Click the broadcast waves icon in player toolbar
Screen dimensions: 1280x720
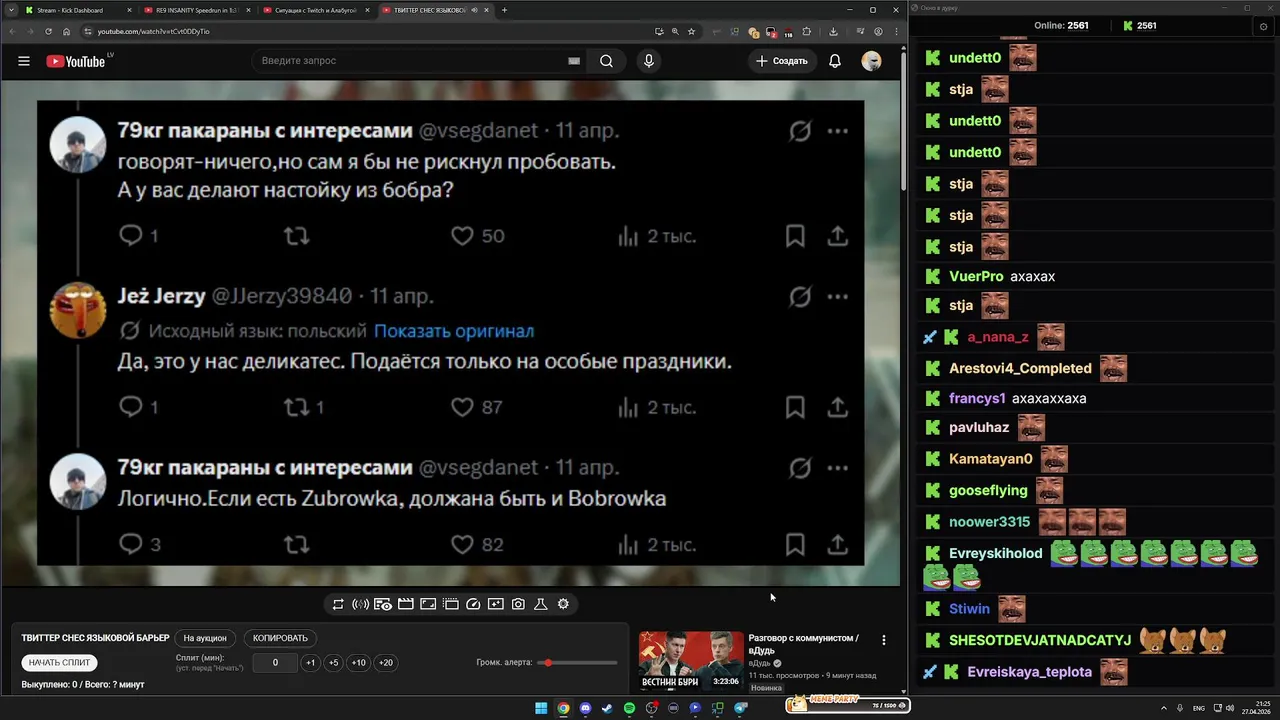(361, 604)
